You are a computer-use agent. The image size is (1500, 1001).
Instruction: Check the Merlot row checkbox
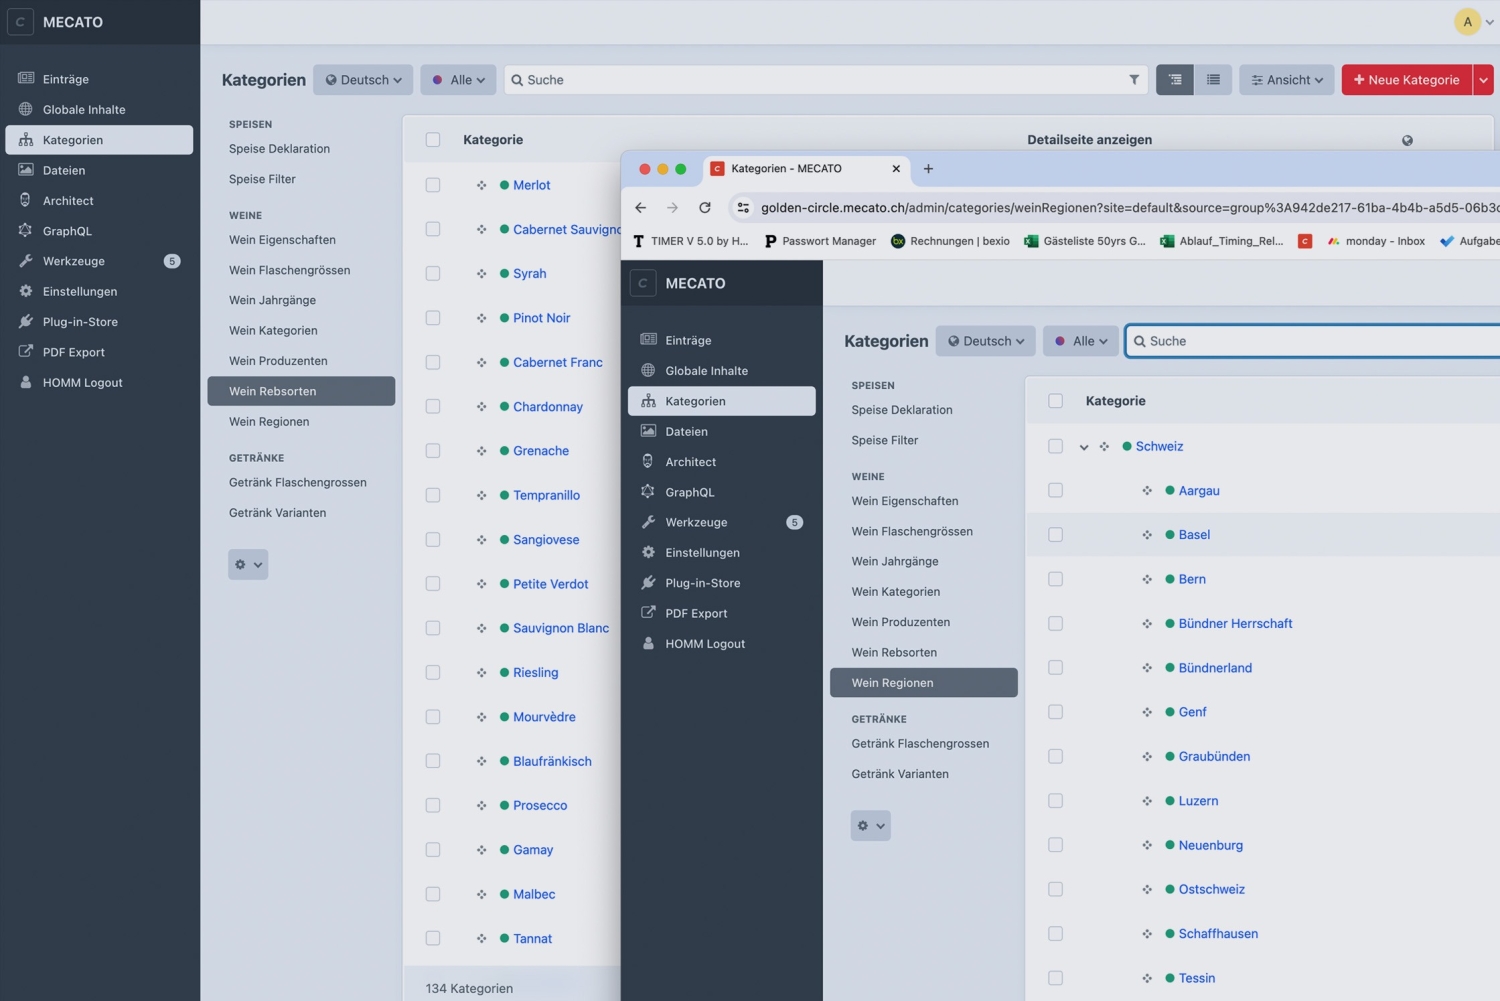[433, 185]
